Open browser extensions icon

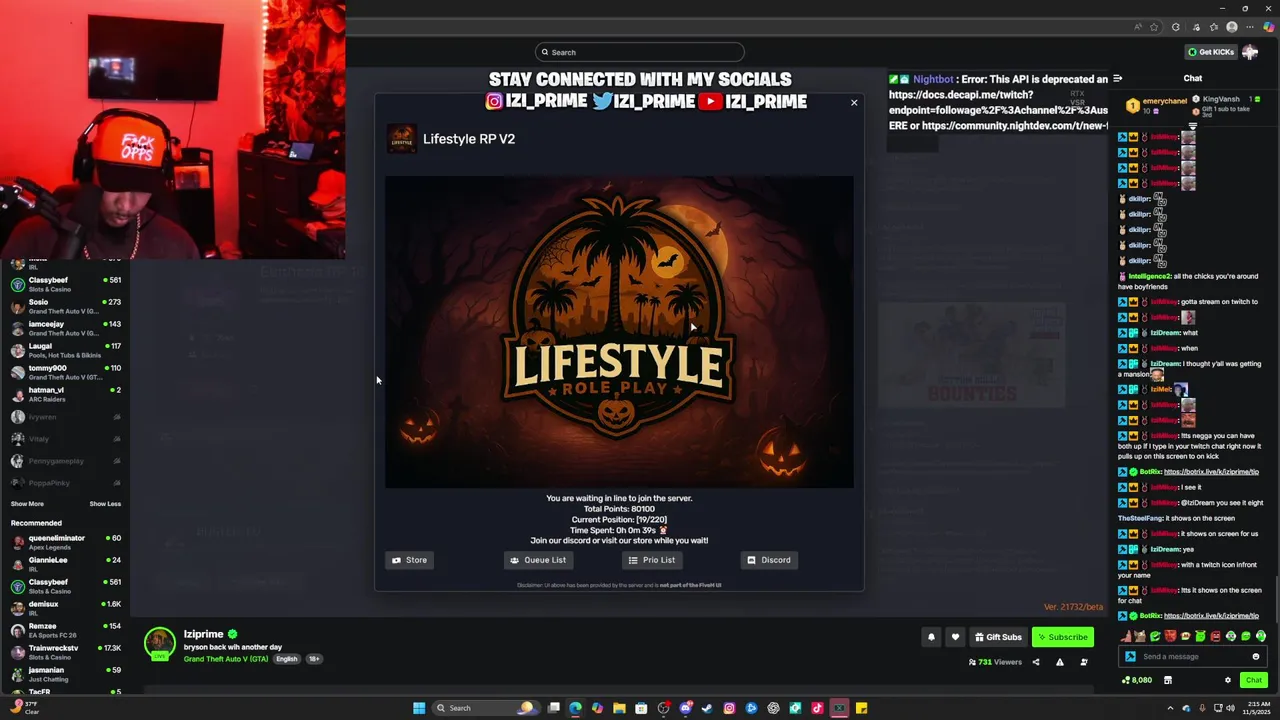click(1176, 27)
